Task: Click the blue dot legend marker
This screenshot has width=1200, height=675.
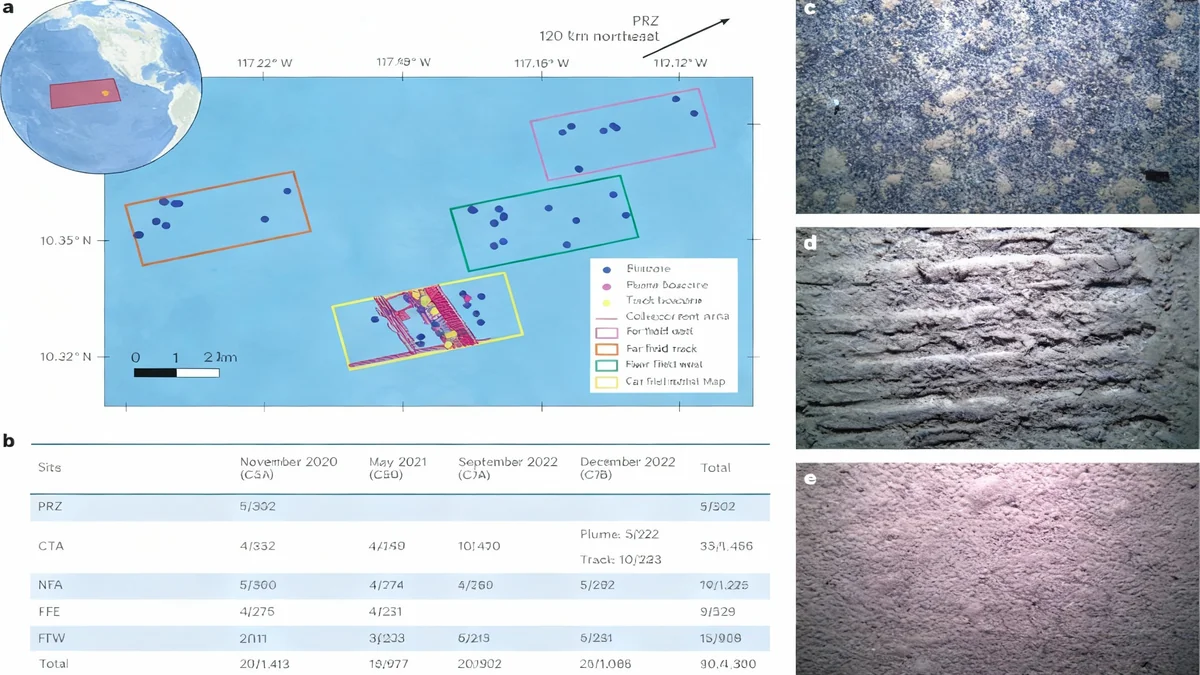Action: (607, 269)
